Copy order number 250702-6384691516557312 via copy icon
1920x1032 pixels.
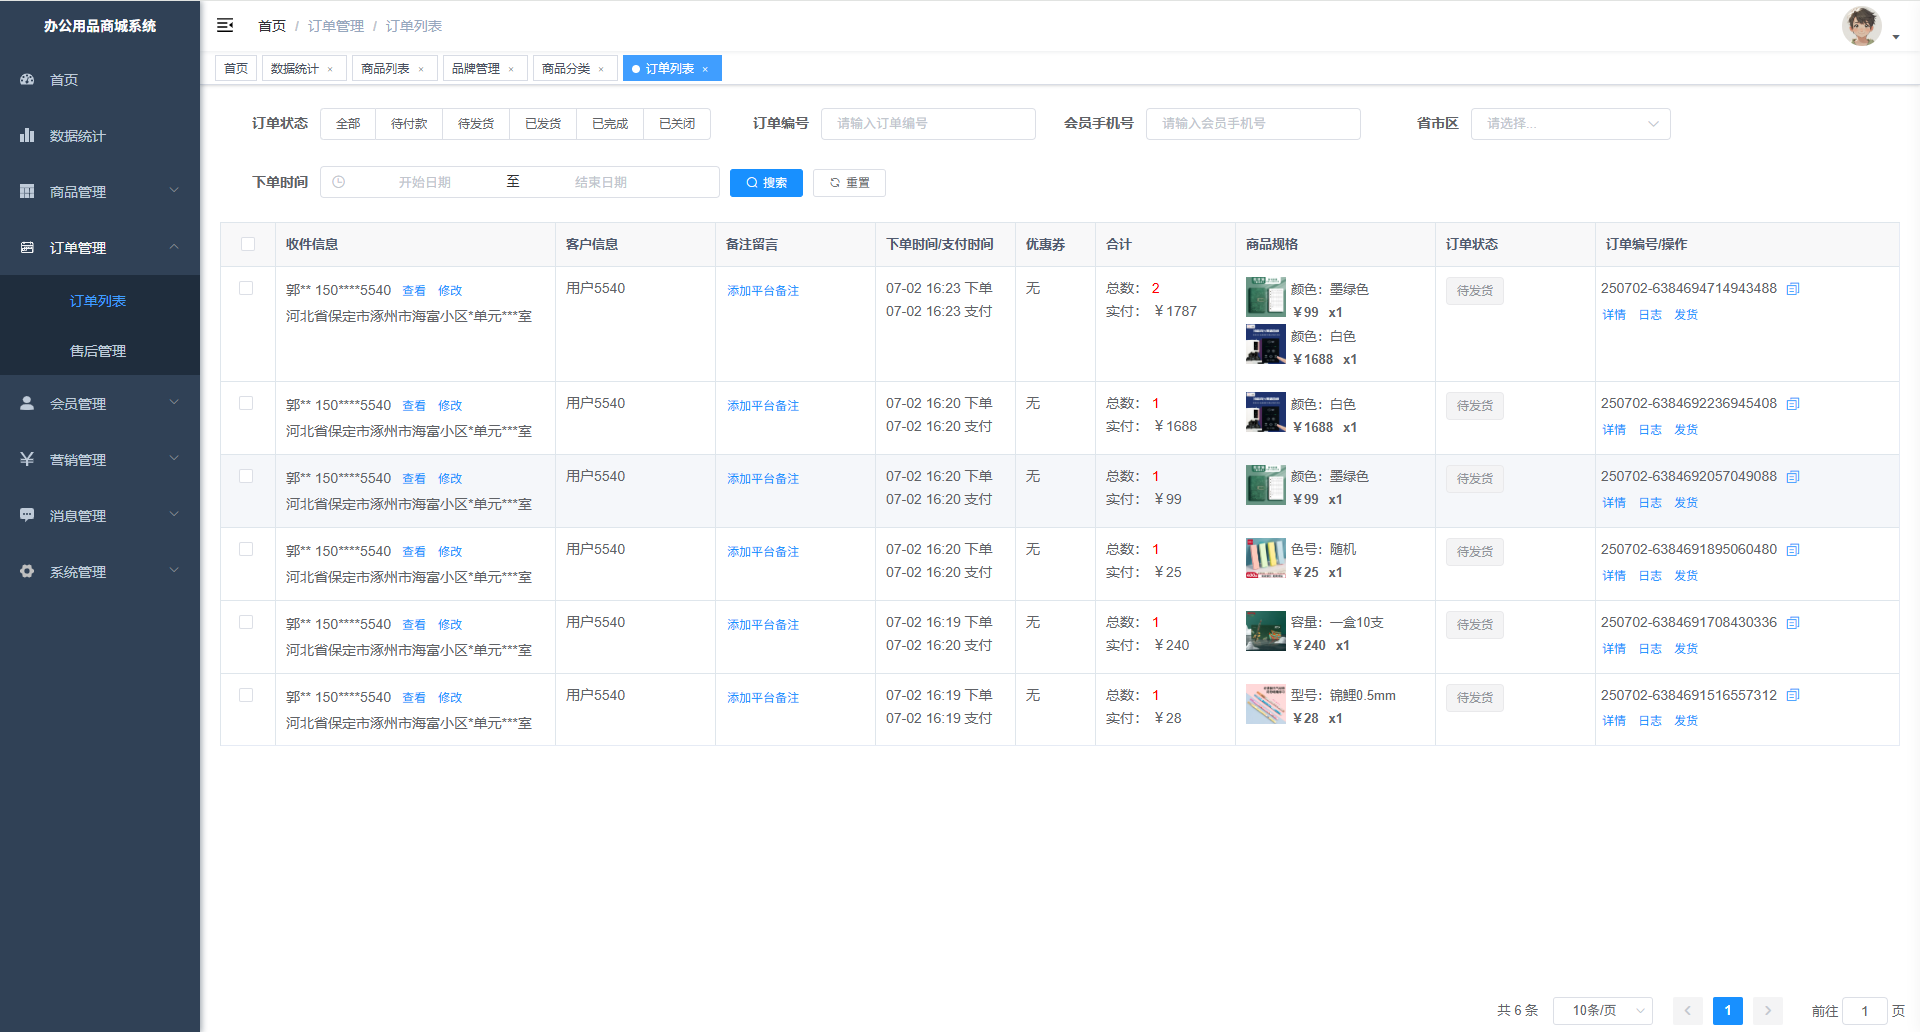(1793, 696)
